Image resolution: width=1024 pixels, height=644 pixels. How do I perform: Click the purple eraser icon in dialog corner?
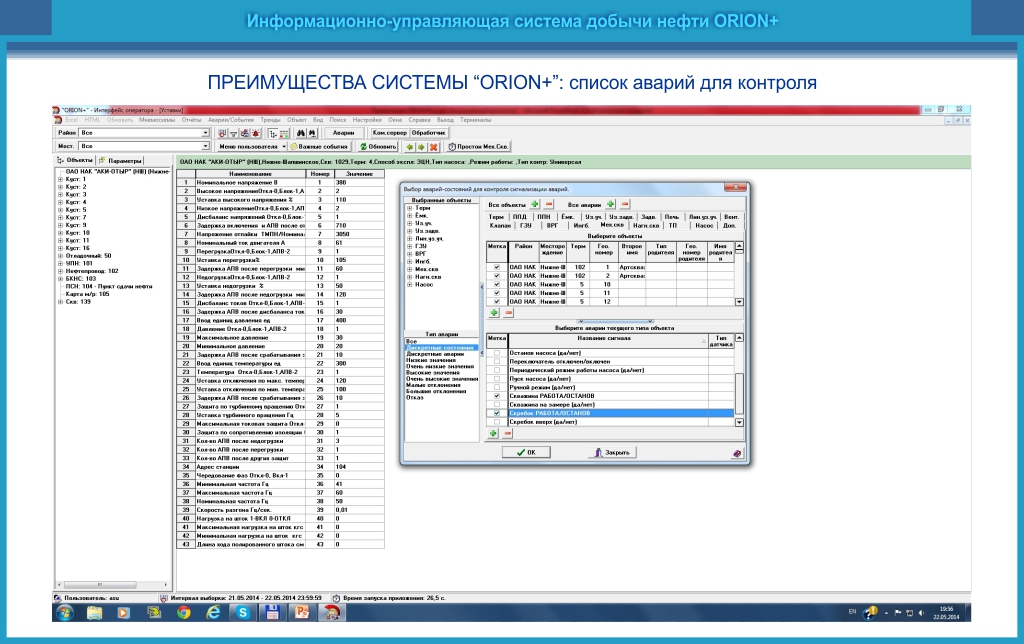[x=737, y=453]
